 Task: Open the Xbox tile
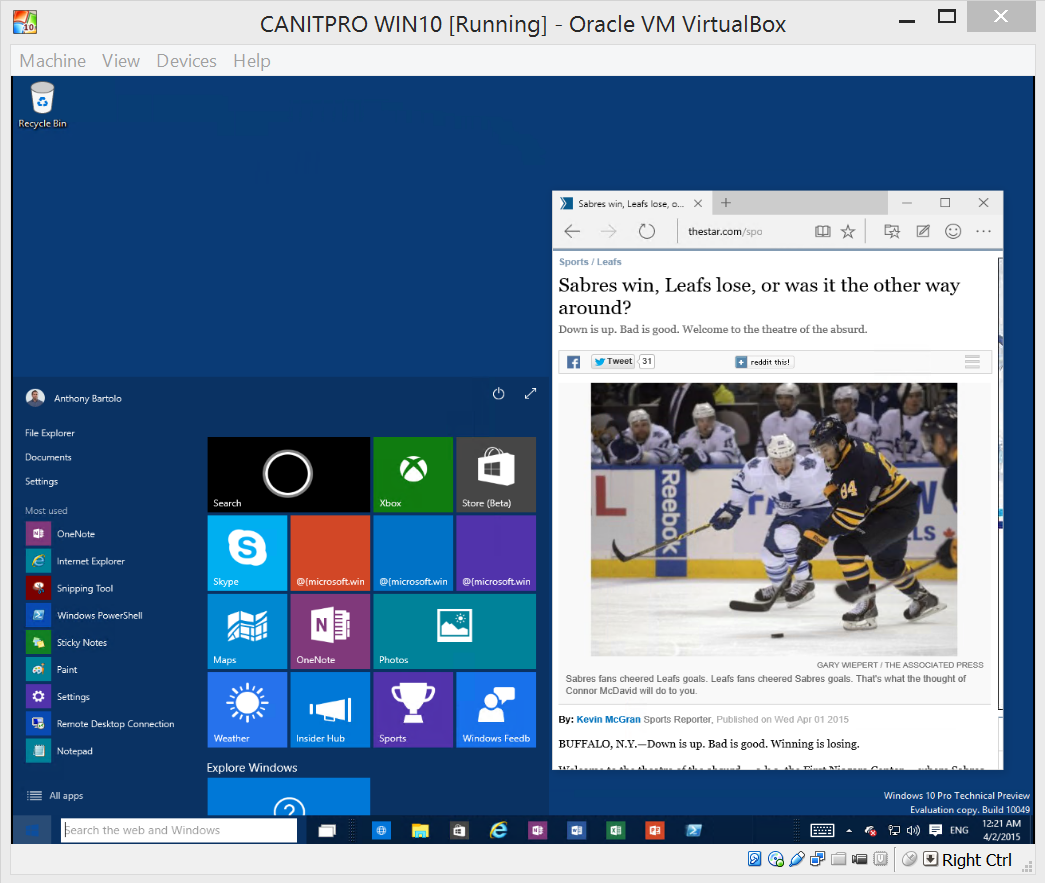point(413,474)
